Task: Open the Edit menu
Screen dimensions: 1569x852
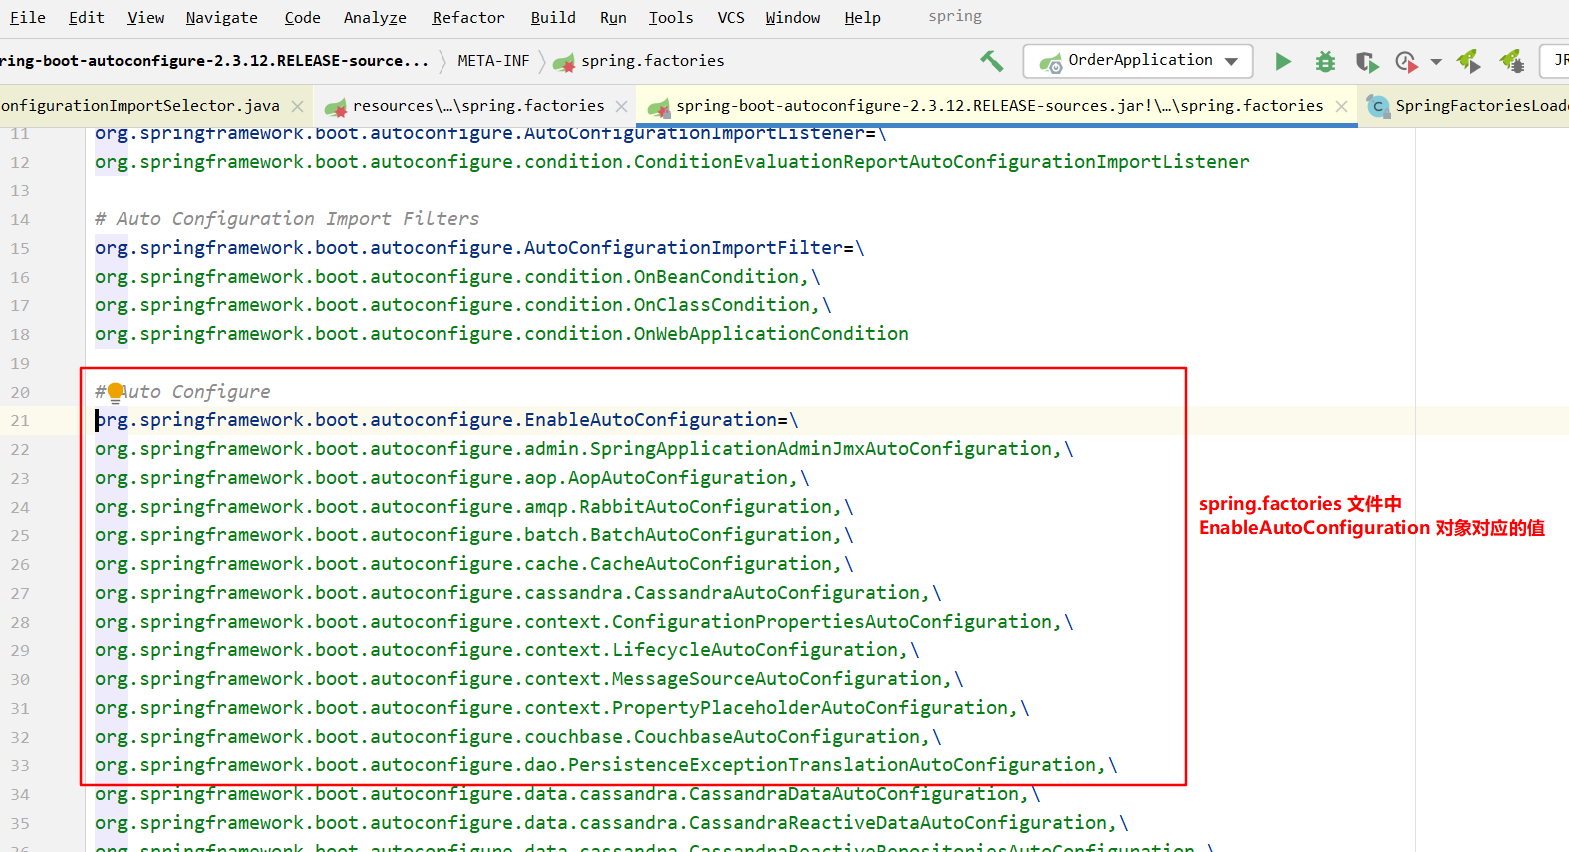Action: pos(86,17)
